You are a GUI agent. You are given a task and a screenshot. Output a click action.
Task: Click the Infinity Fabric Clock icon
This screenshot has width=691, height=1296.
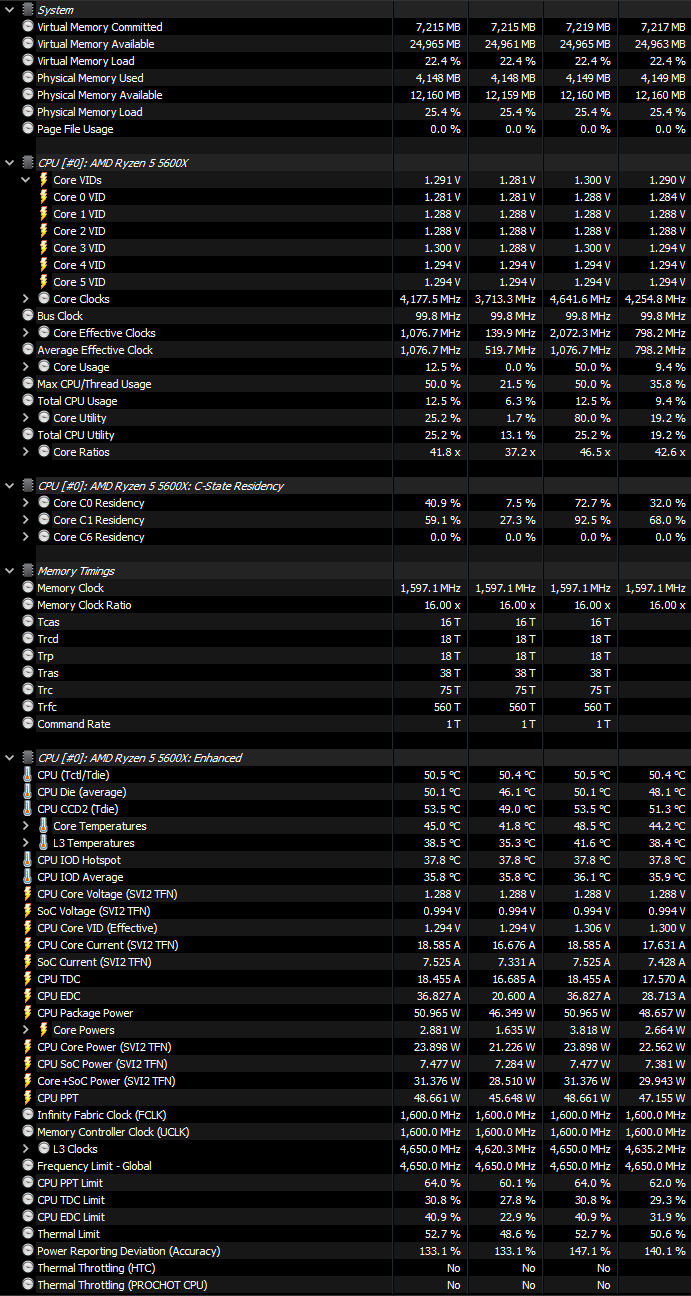pos(28,1115)
